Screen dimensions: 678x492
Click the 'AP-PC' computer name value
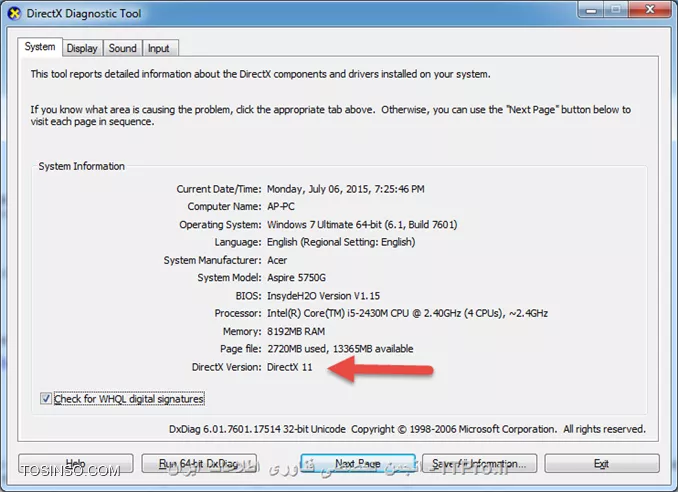(x=281, y=206)
